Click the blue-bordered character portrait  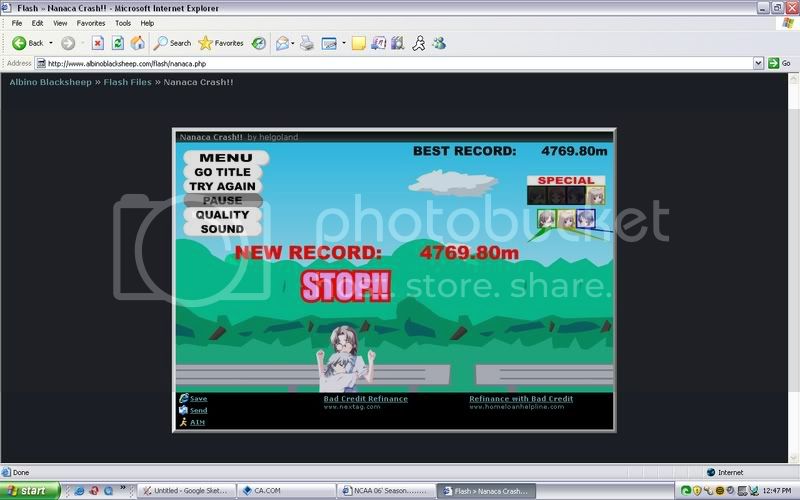click(586, 218)
